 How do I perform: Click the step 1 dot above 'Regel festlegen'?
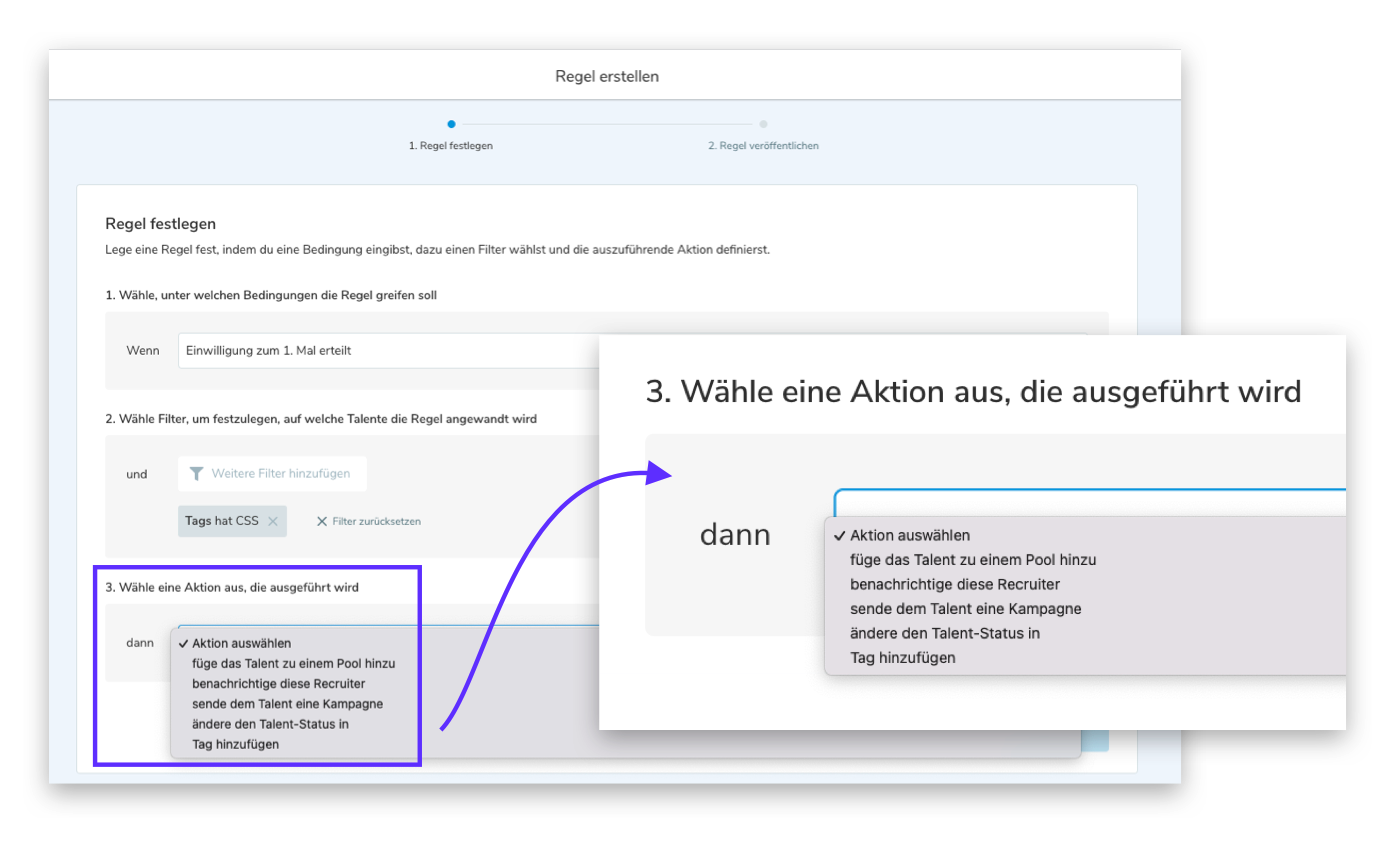tap(451, 124)
